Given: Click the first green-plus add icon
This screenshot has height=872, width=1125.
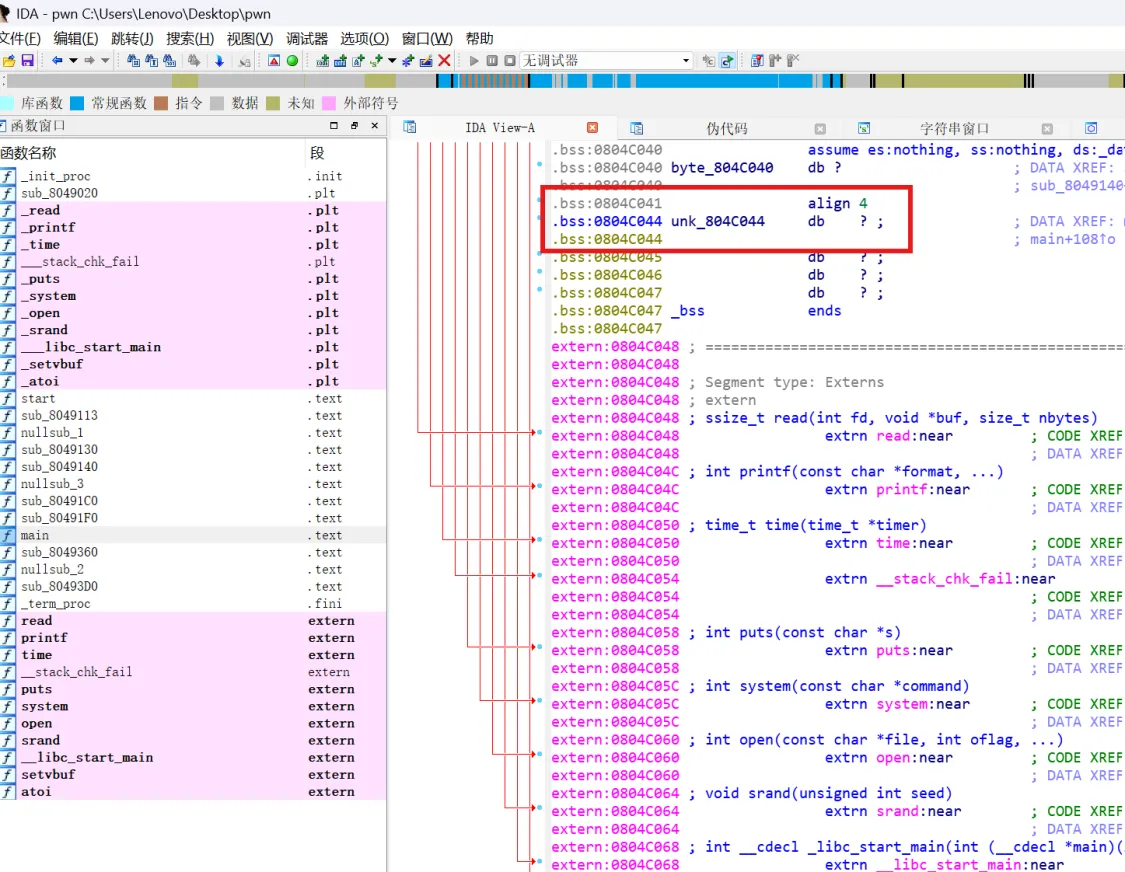Looking at the screenshot, I should point(323,61).
